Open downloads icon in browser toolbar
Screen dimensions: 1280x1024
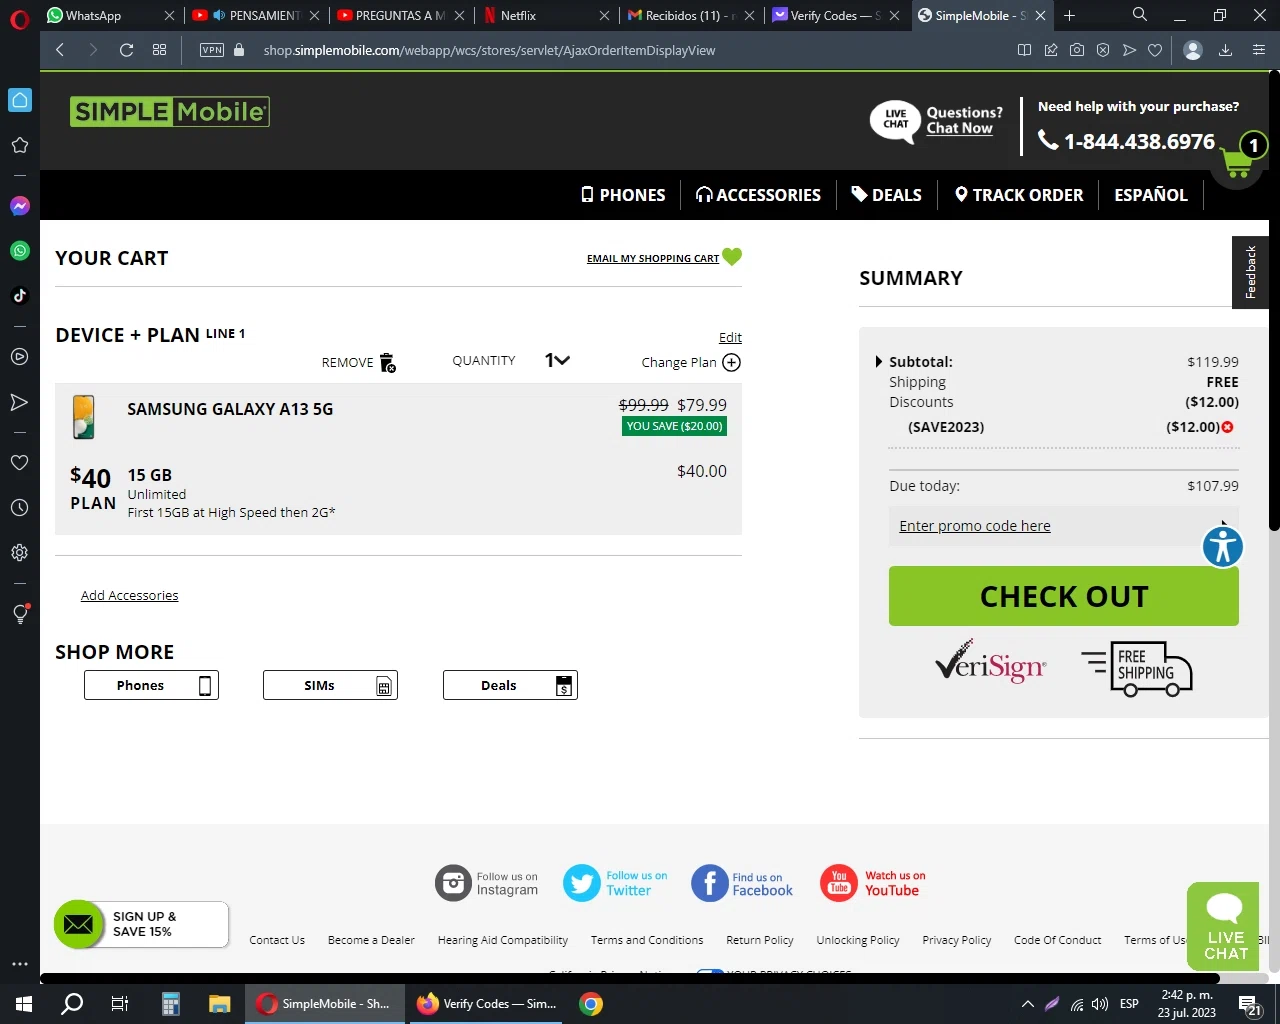1225,50
